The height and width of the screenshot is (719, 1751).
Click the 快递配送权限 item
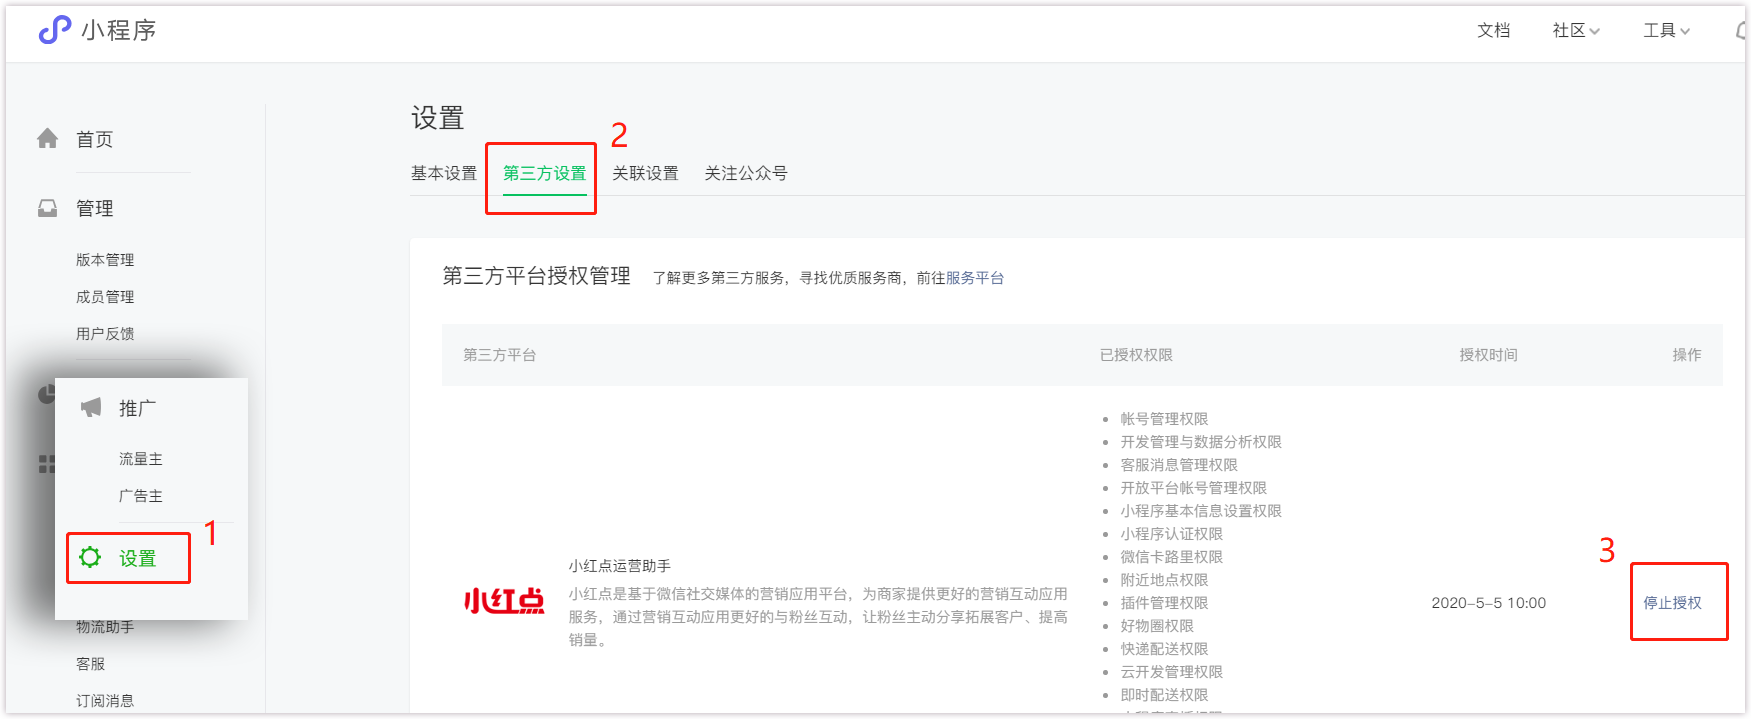[x=1164, y=649]
